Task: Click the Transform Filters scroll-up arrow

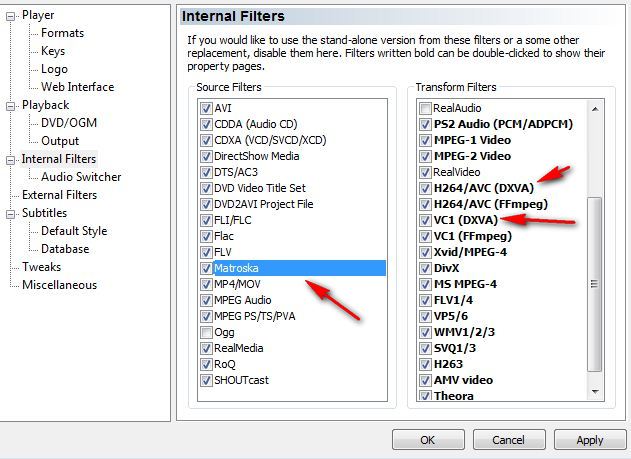Action: click(x=595, y=109)
